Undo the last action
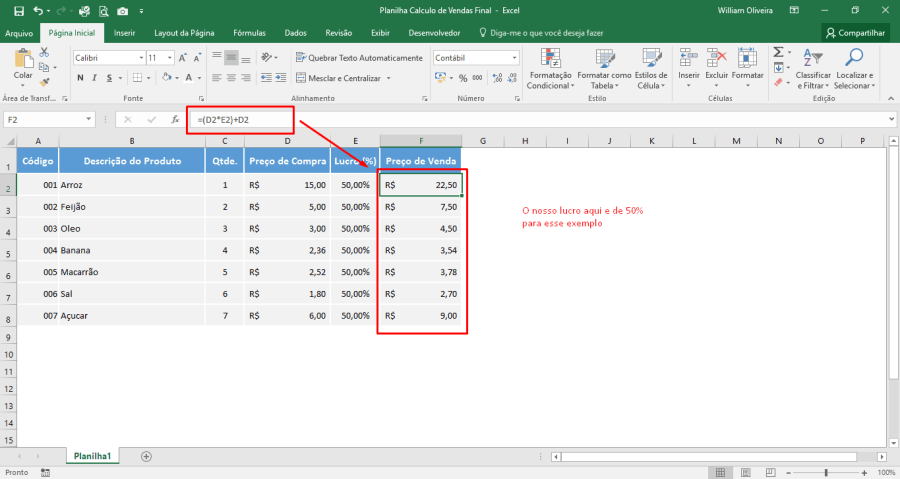 (x=38, y=11)
